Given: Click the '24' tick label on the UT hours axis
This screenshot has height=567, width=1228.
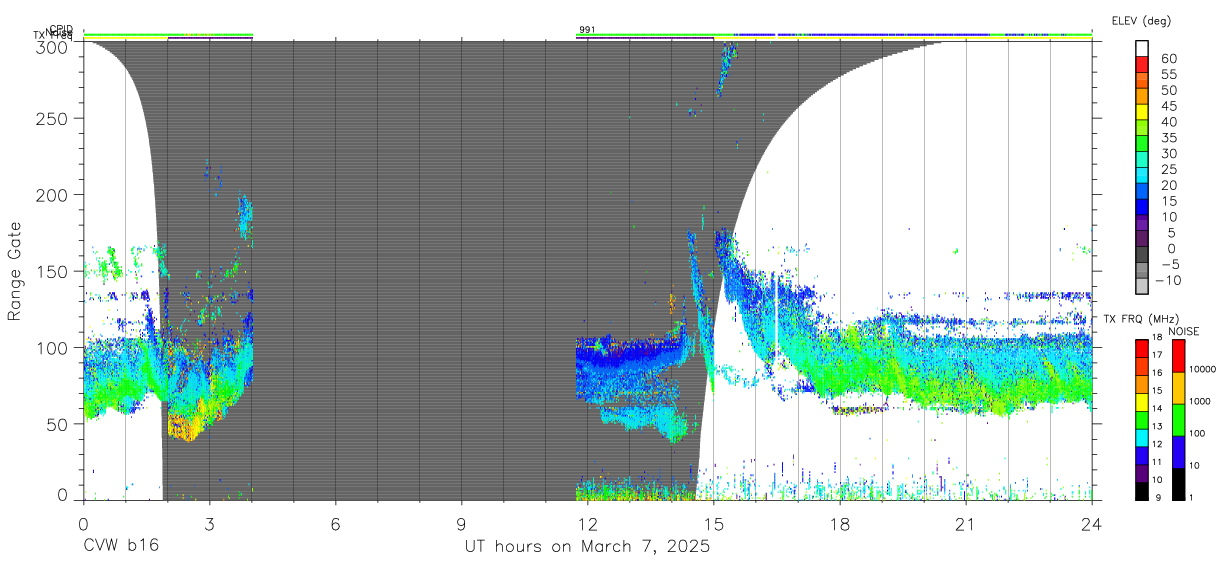Looking at the screenshot, I should (1091, 523).
